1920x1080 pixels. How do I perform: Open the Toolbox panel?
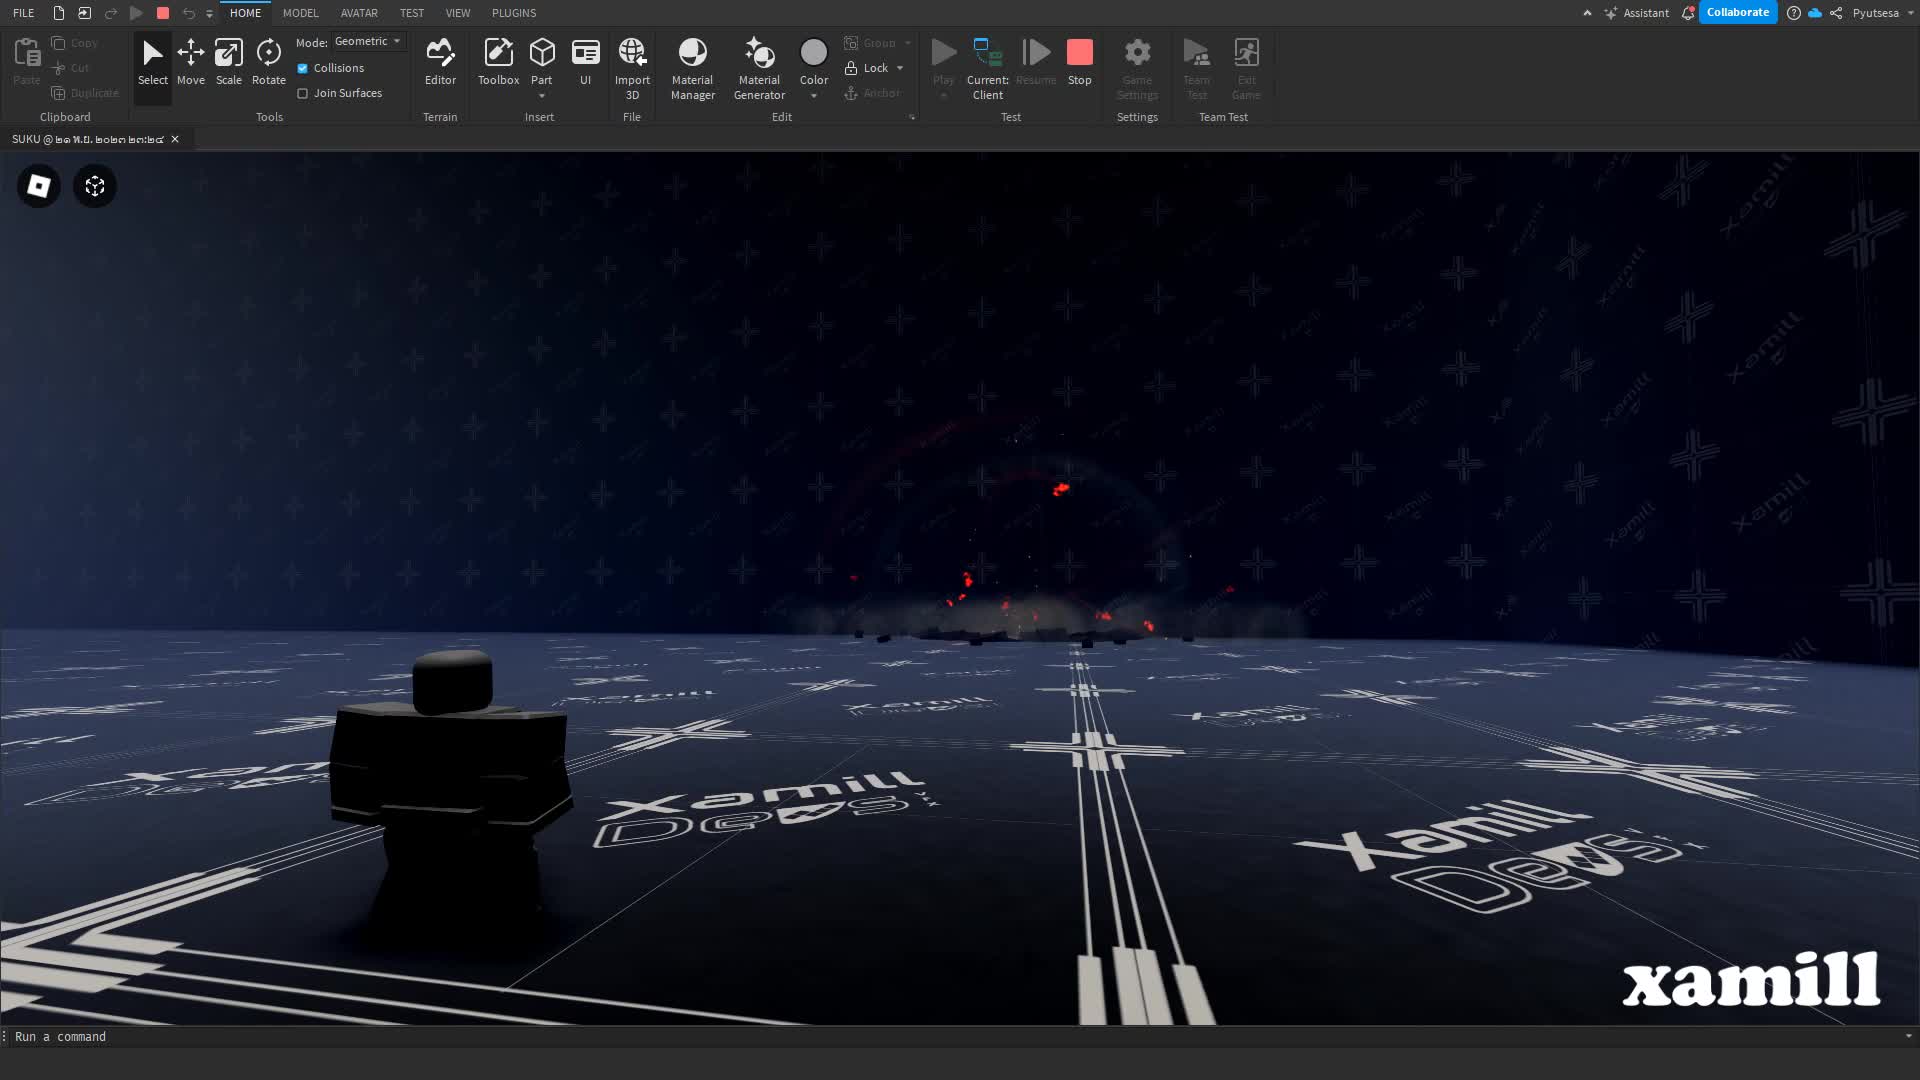click(x=498, y=62)
